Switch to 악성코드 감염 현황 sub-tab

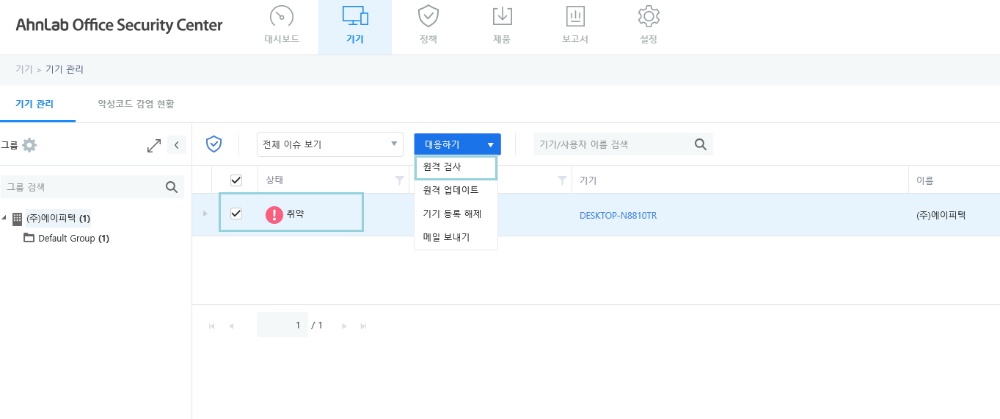[136, 104]
